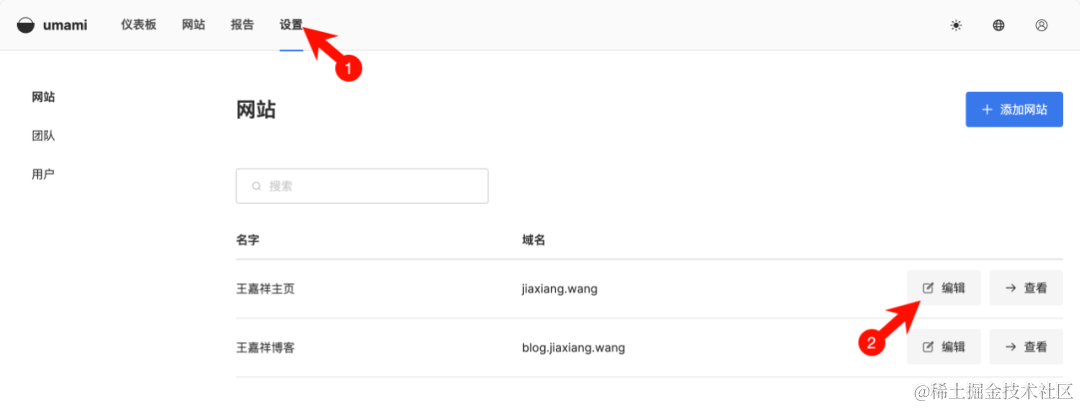
Task: Select 网站 in the settings sidebar
Action: click(x=43, y=97)
